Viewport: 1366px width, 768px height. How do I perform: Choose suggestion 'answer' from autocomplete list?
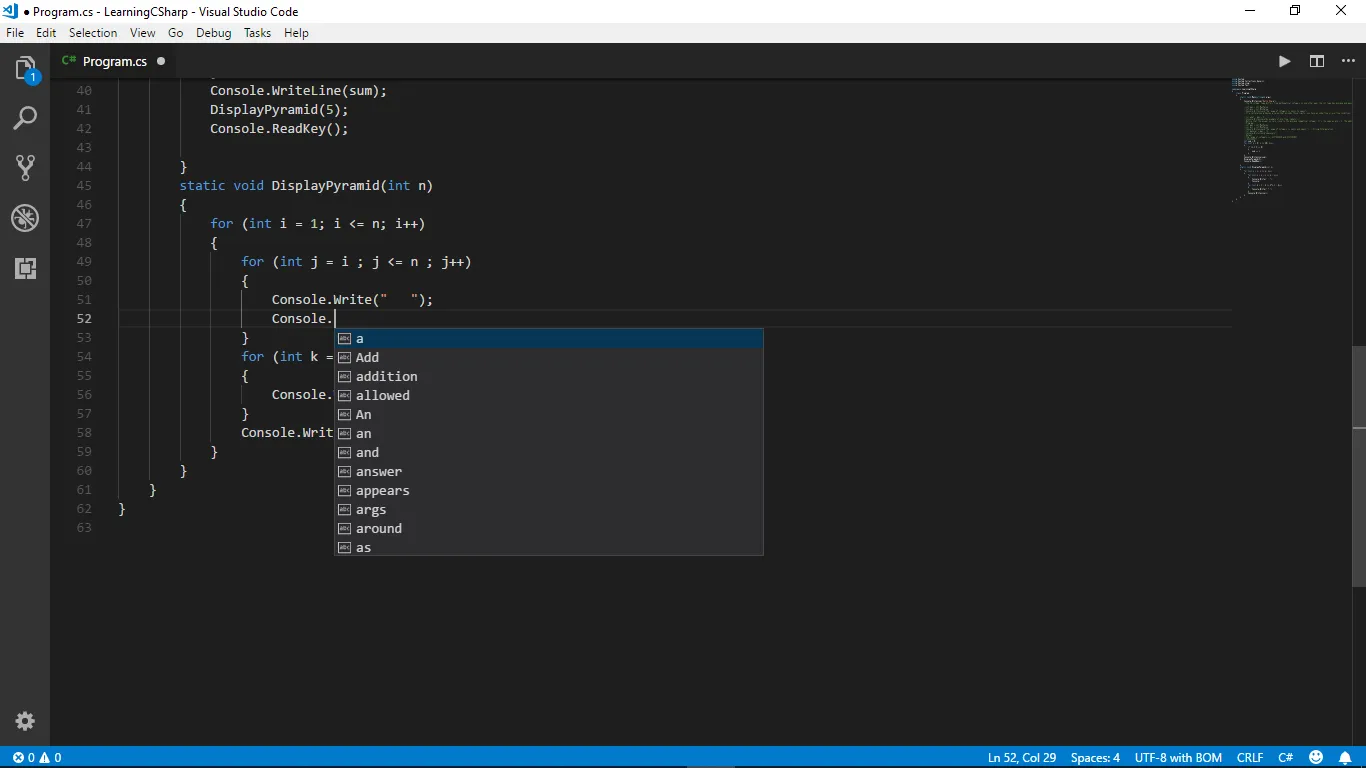click(549, 471)
